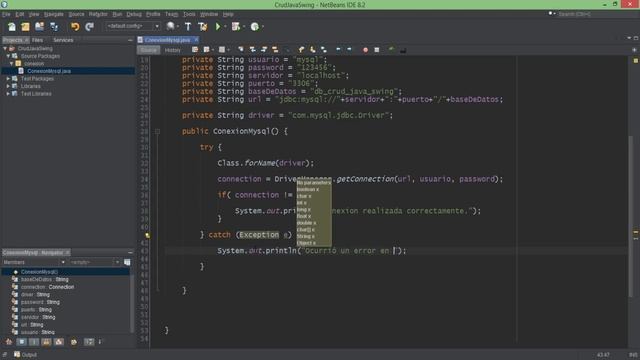Toggle Bookmark icon in editor toolbar
This screenshot has height=360, width=640.
click(x=324, y=50)
